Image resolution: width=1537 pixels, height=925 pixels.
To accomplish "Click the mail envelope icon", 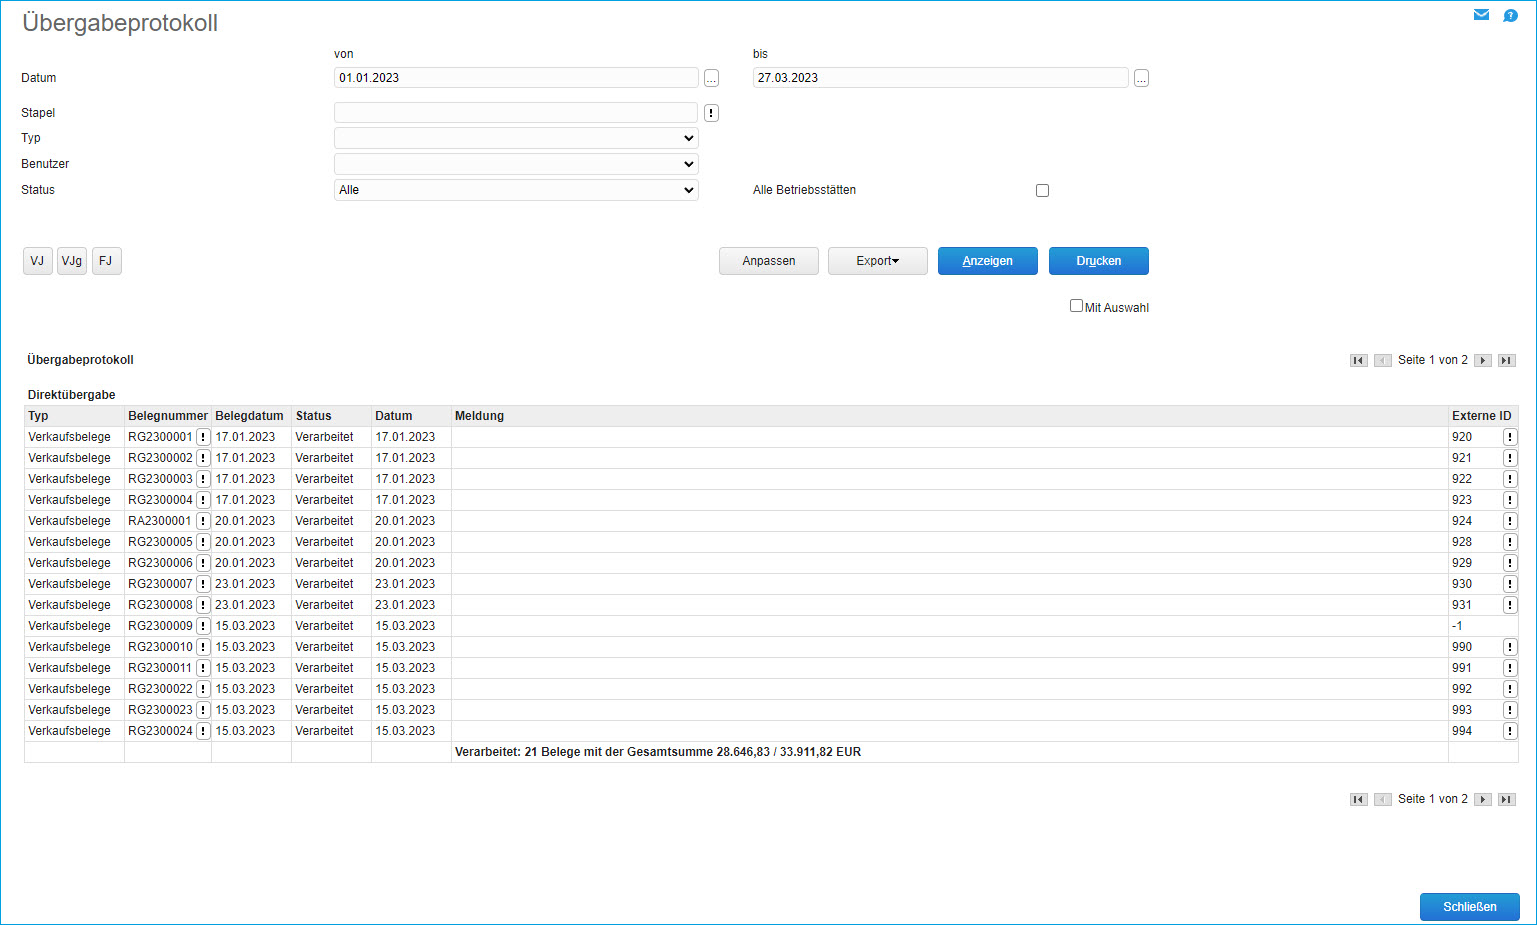I will [x=1481, y=15].
